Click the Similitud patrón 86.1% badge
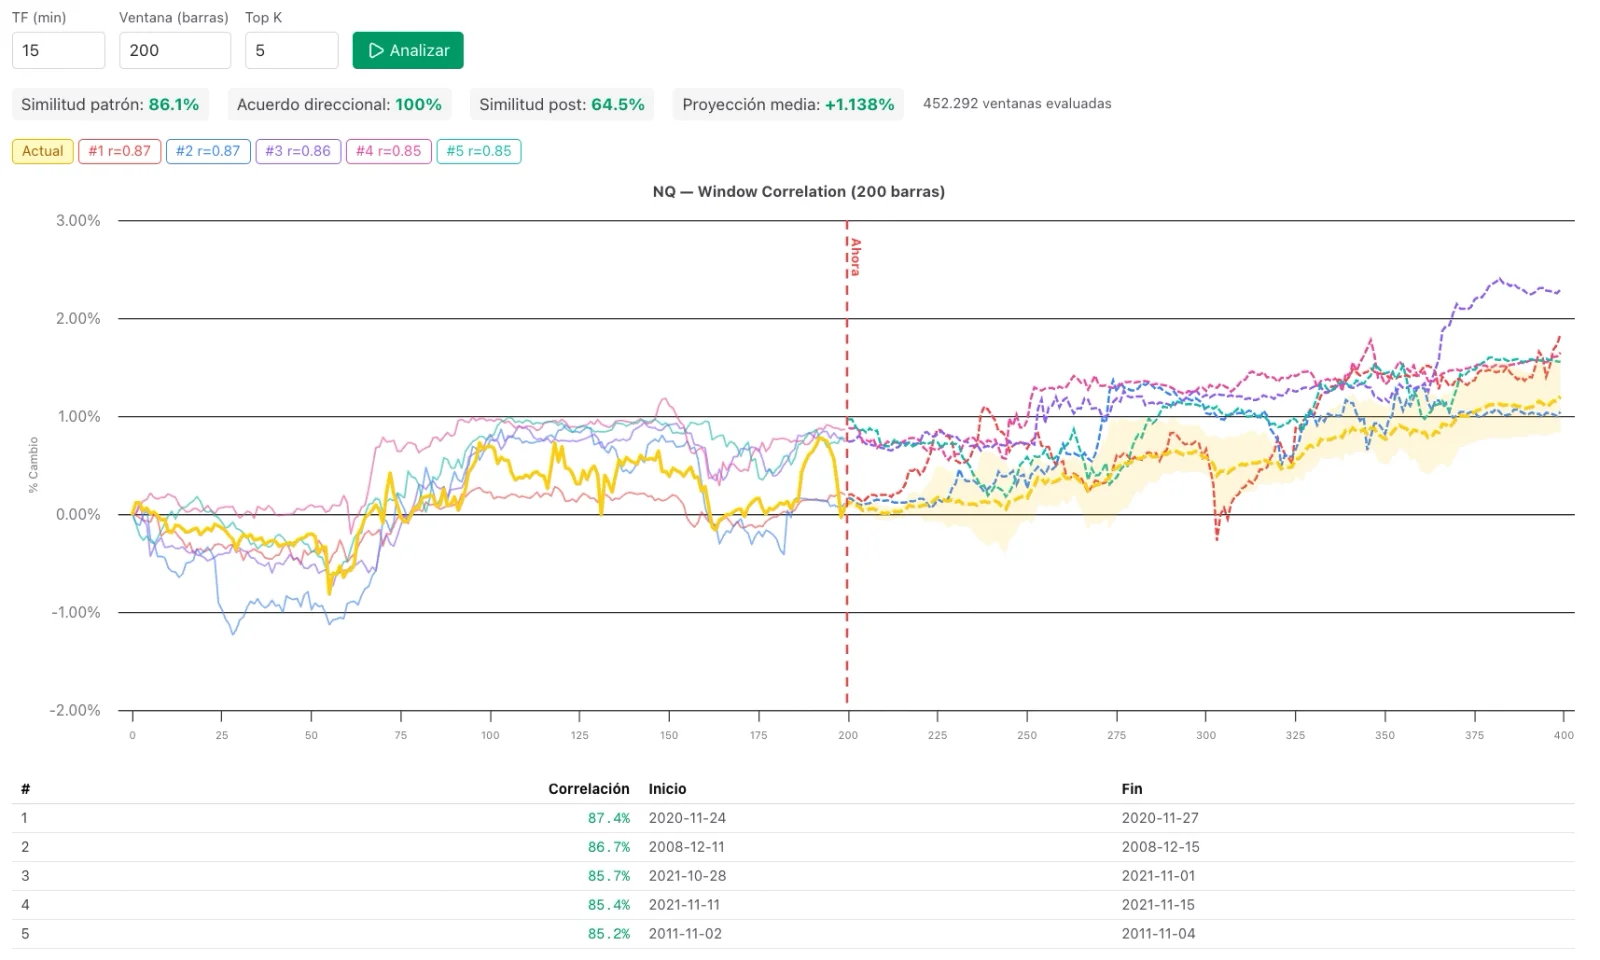The width and height of the screenshot is (1600, 960). (x=110, y=104)
